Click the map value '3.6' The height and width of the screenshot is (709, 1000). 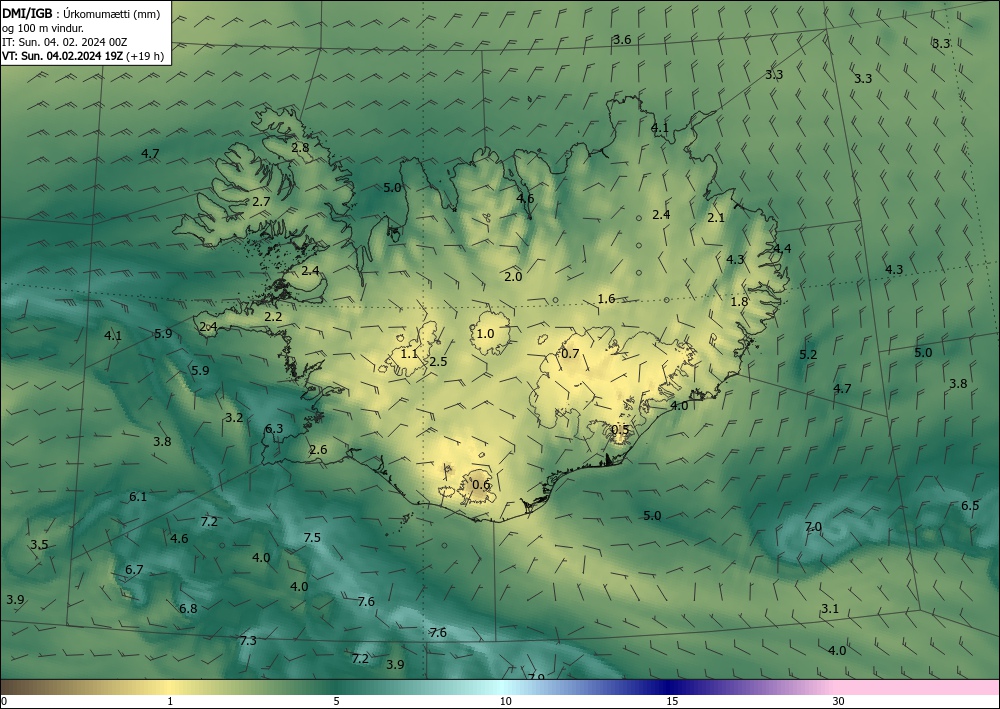coord(622,40)
